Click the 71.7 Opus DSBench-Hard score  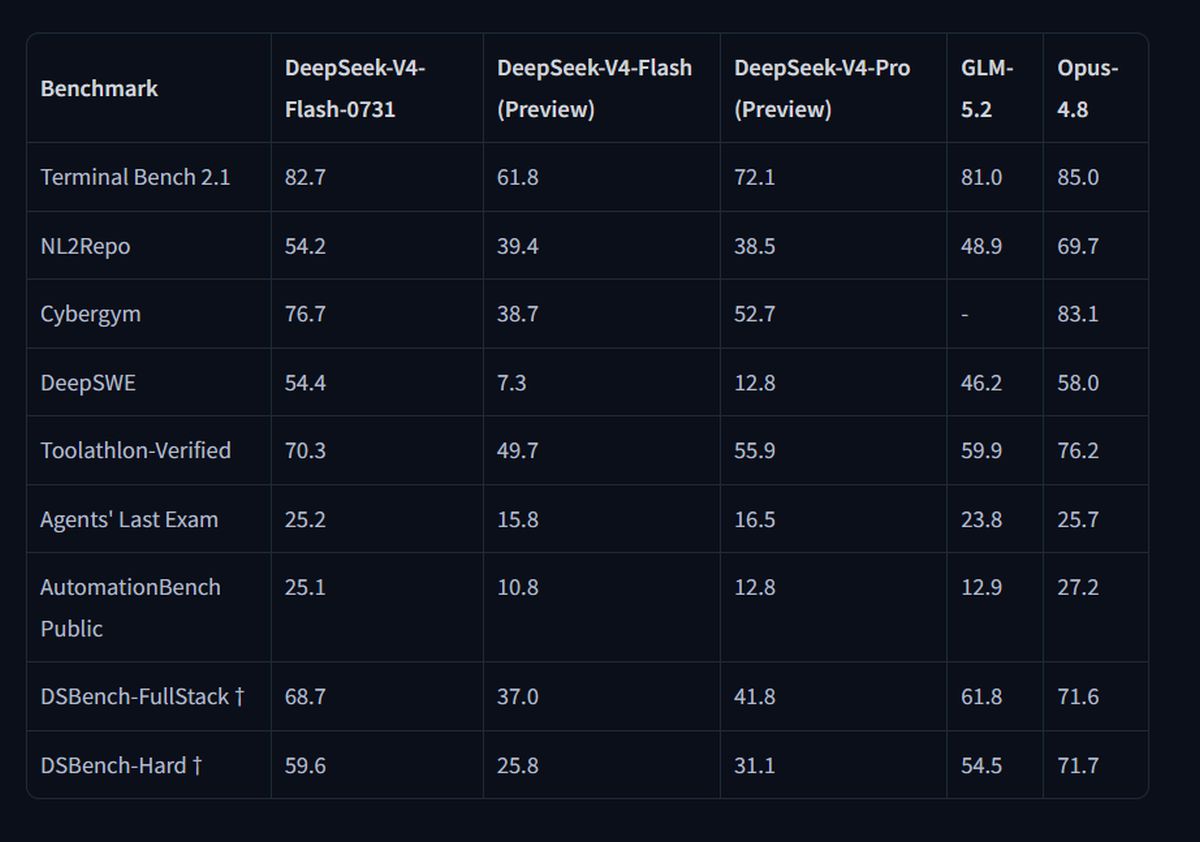pos(1078,766)
